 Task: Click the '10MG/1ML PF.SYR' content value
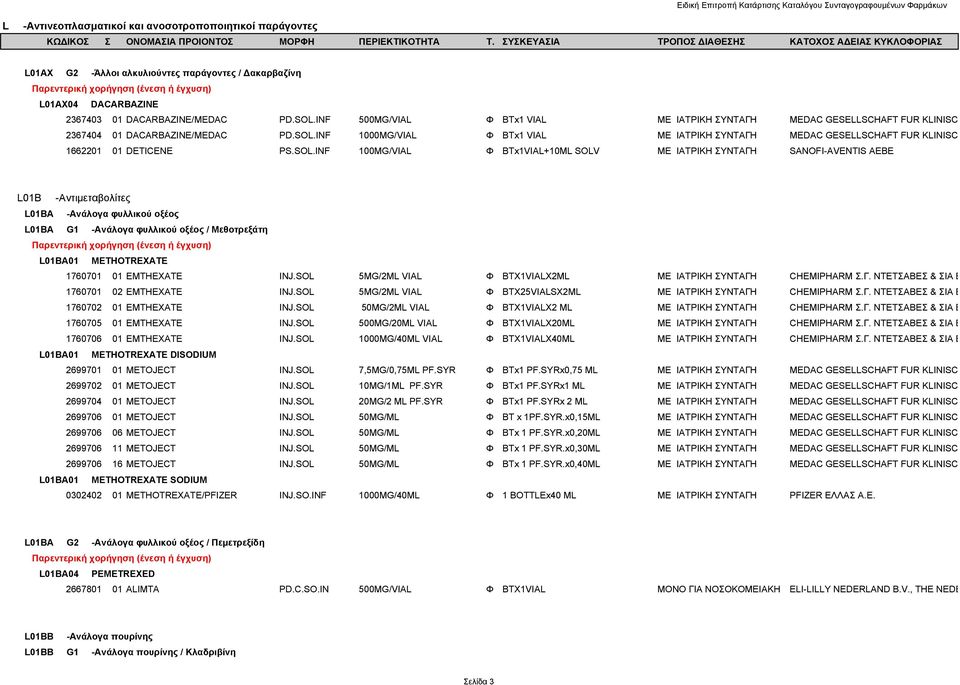click(400, 386)
